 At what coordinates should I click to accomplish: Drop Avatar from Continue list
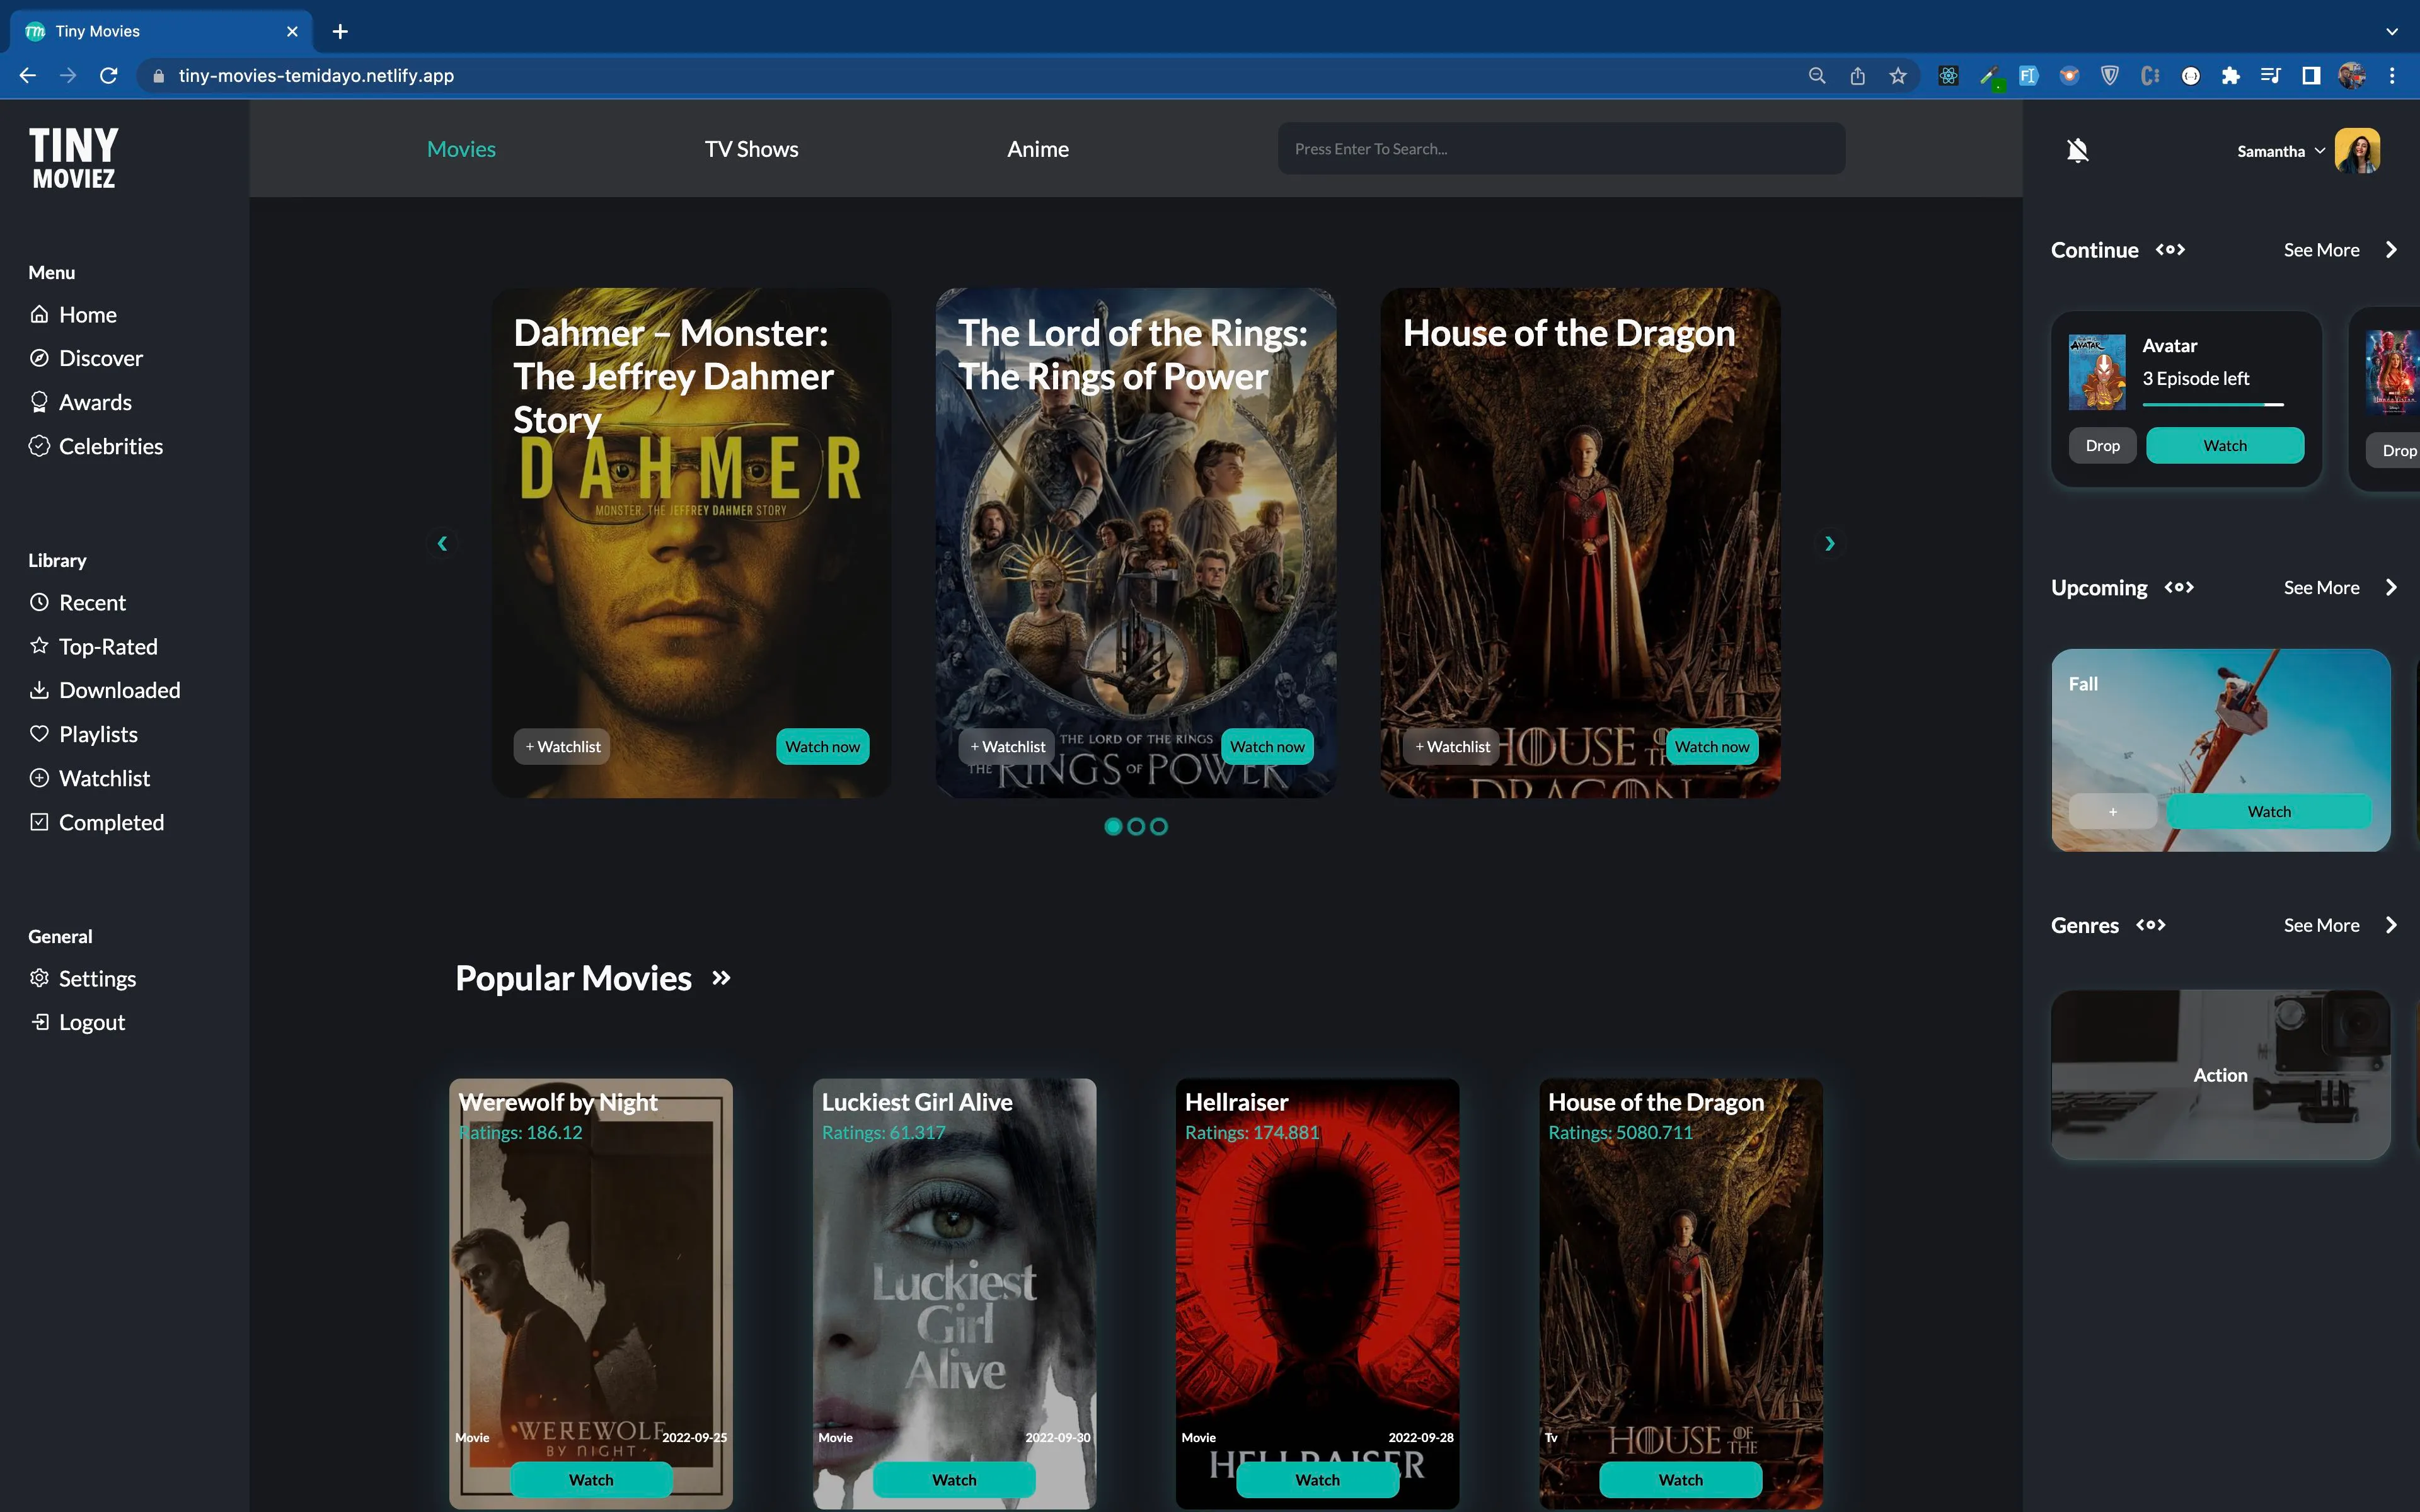(2102, 446)
